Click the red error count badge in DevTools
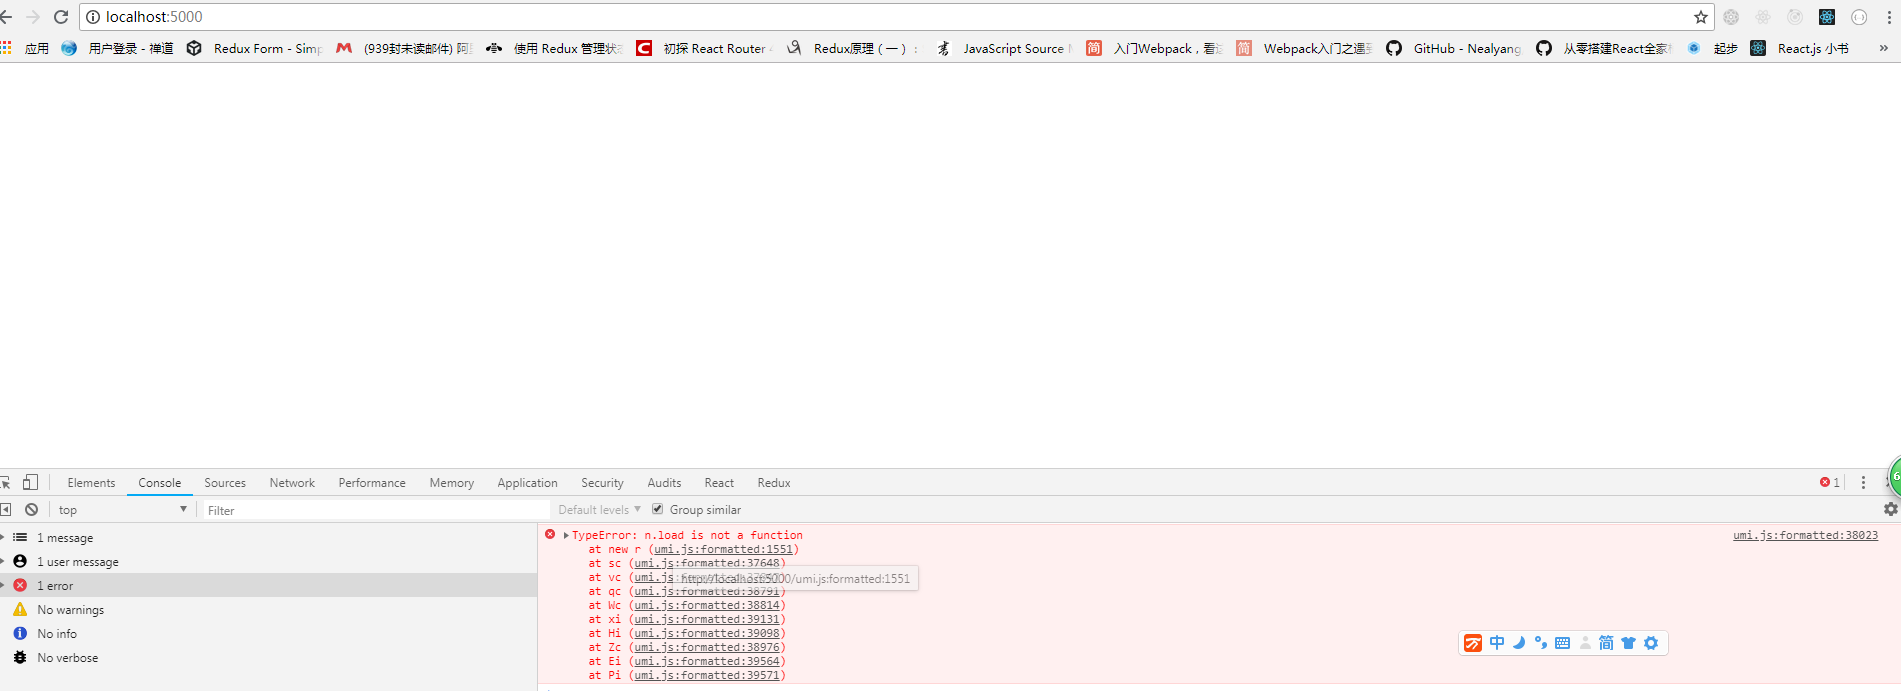This screenshot has height=691, width=1901. (x=1830, y=482)
